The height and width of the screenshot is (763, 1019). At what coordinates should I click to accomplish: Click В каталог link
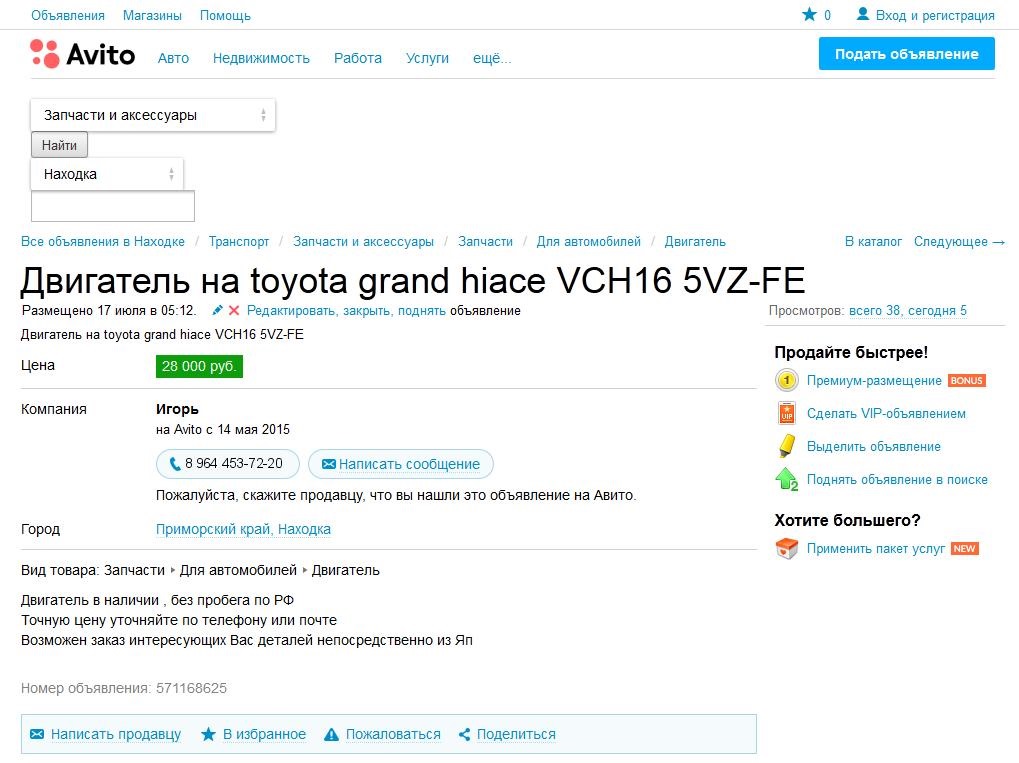pos(873,241)
